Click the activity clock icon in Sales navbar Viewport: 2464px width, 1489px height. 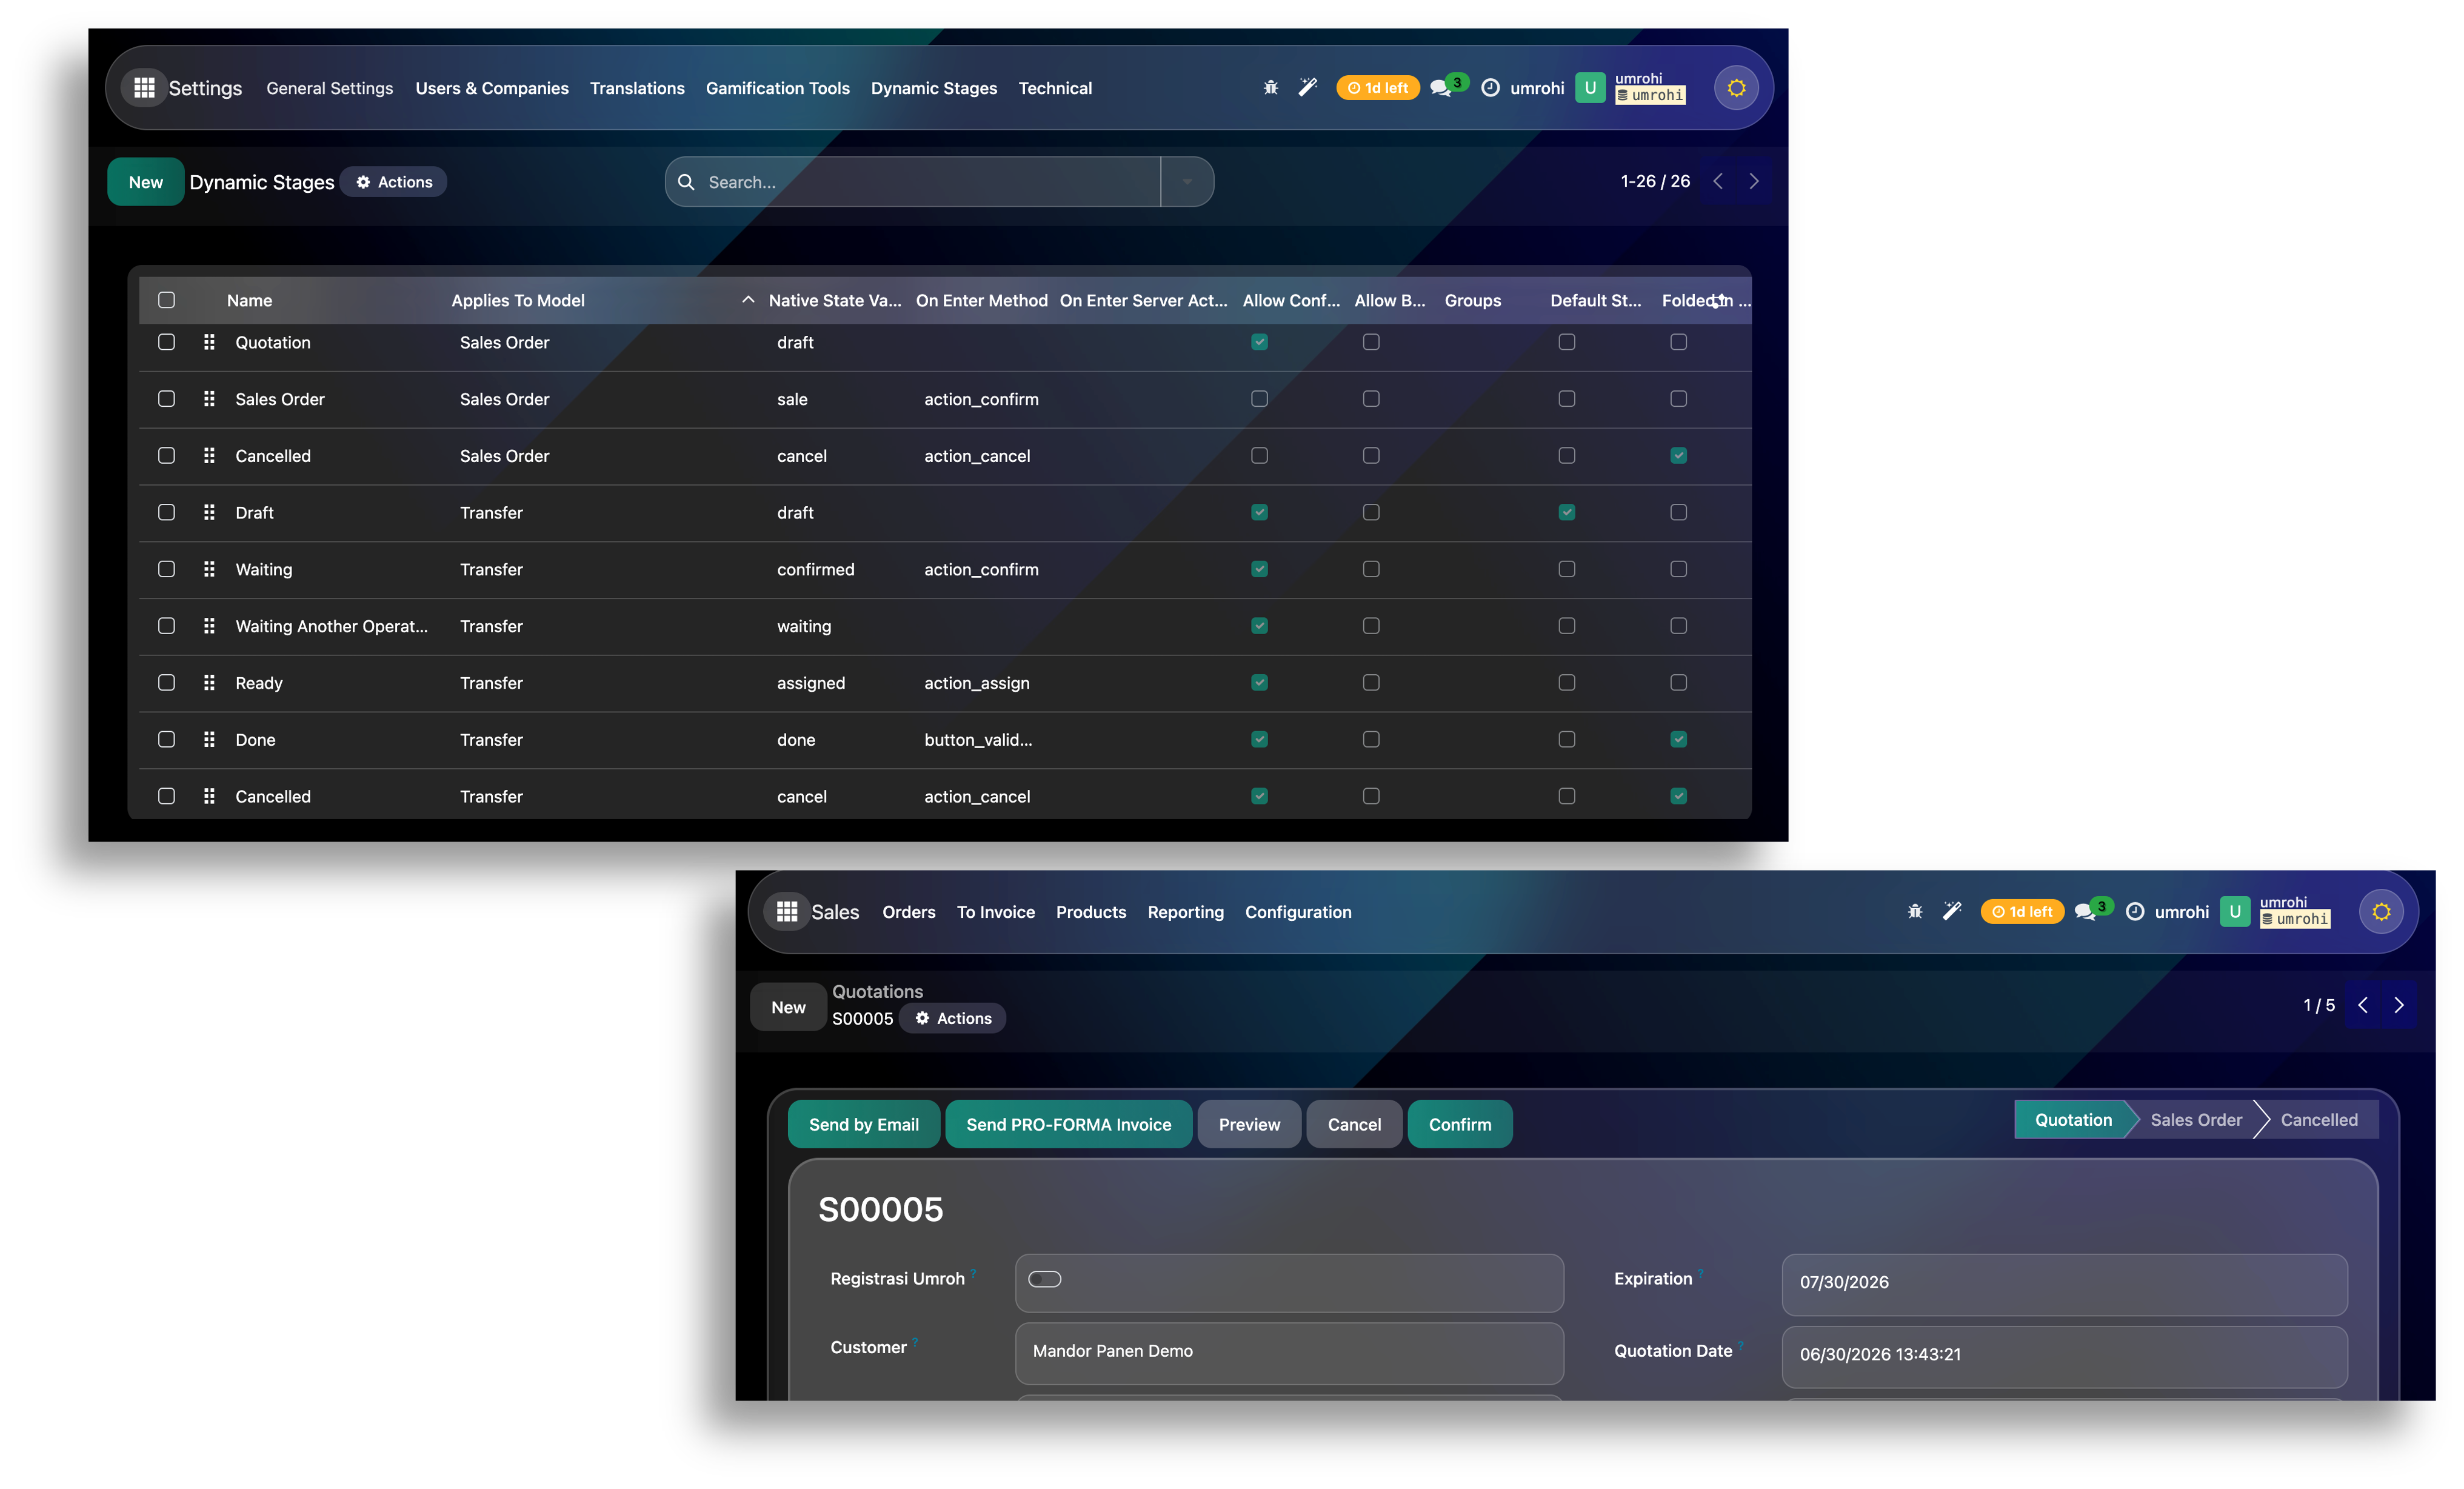coord(2135,912)
